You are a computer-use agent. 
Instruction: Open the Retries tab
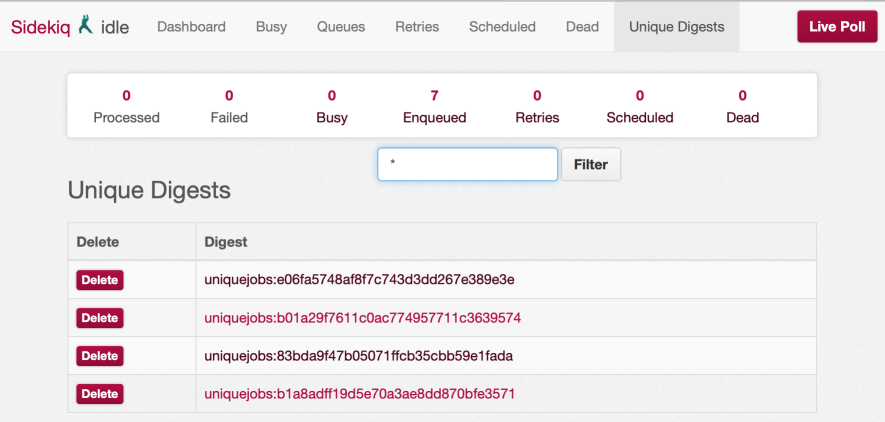tap(417, 27)
